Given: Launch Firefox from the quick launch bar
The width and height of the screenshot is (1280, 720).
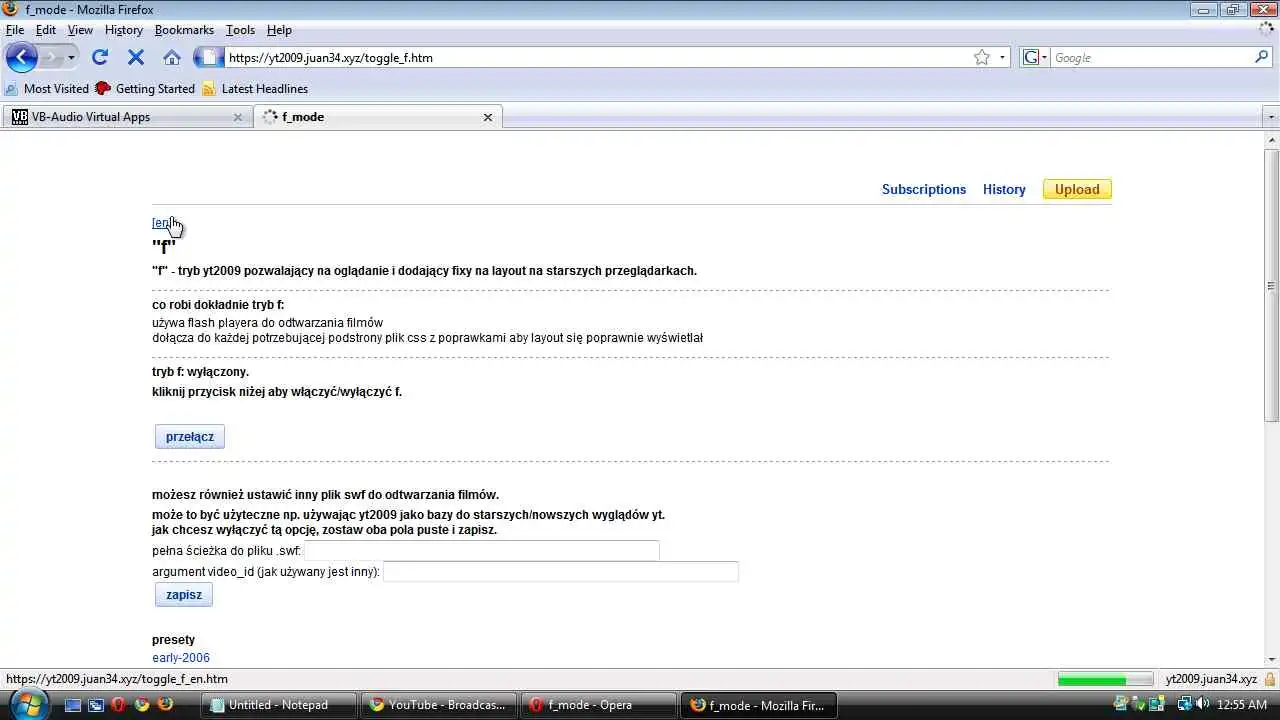Looking at the screenshot, I should coord(165,705).
